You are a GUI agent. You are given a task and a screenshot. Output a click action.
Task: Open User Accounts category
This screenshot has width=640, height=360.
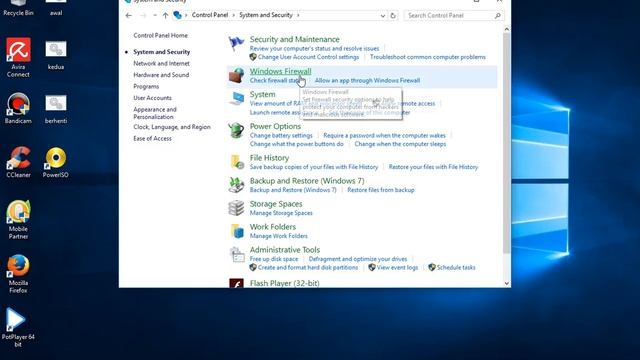click(x=152, y=98)
